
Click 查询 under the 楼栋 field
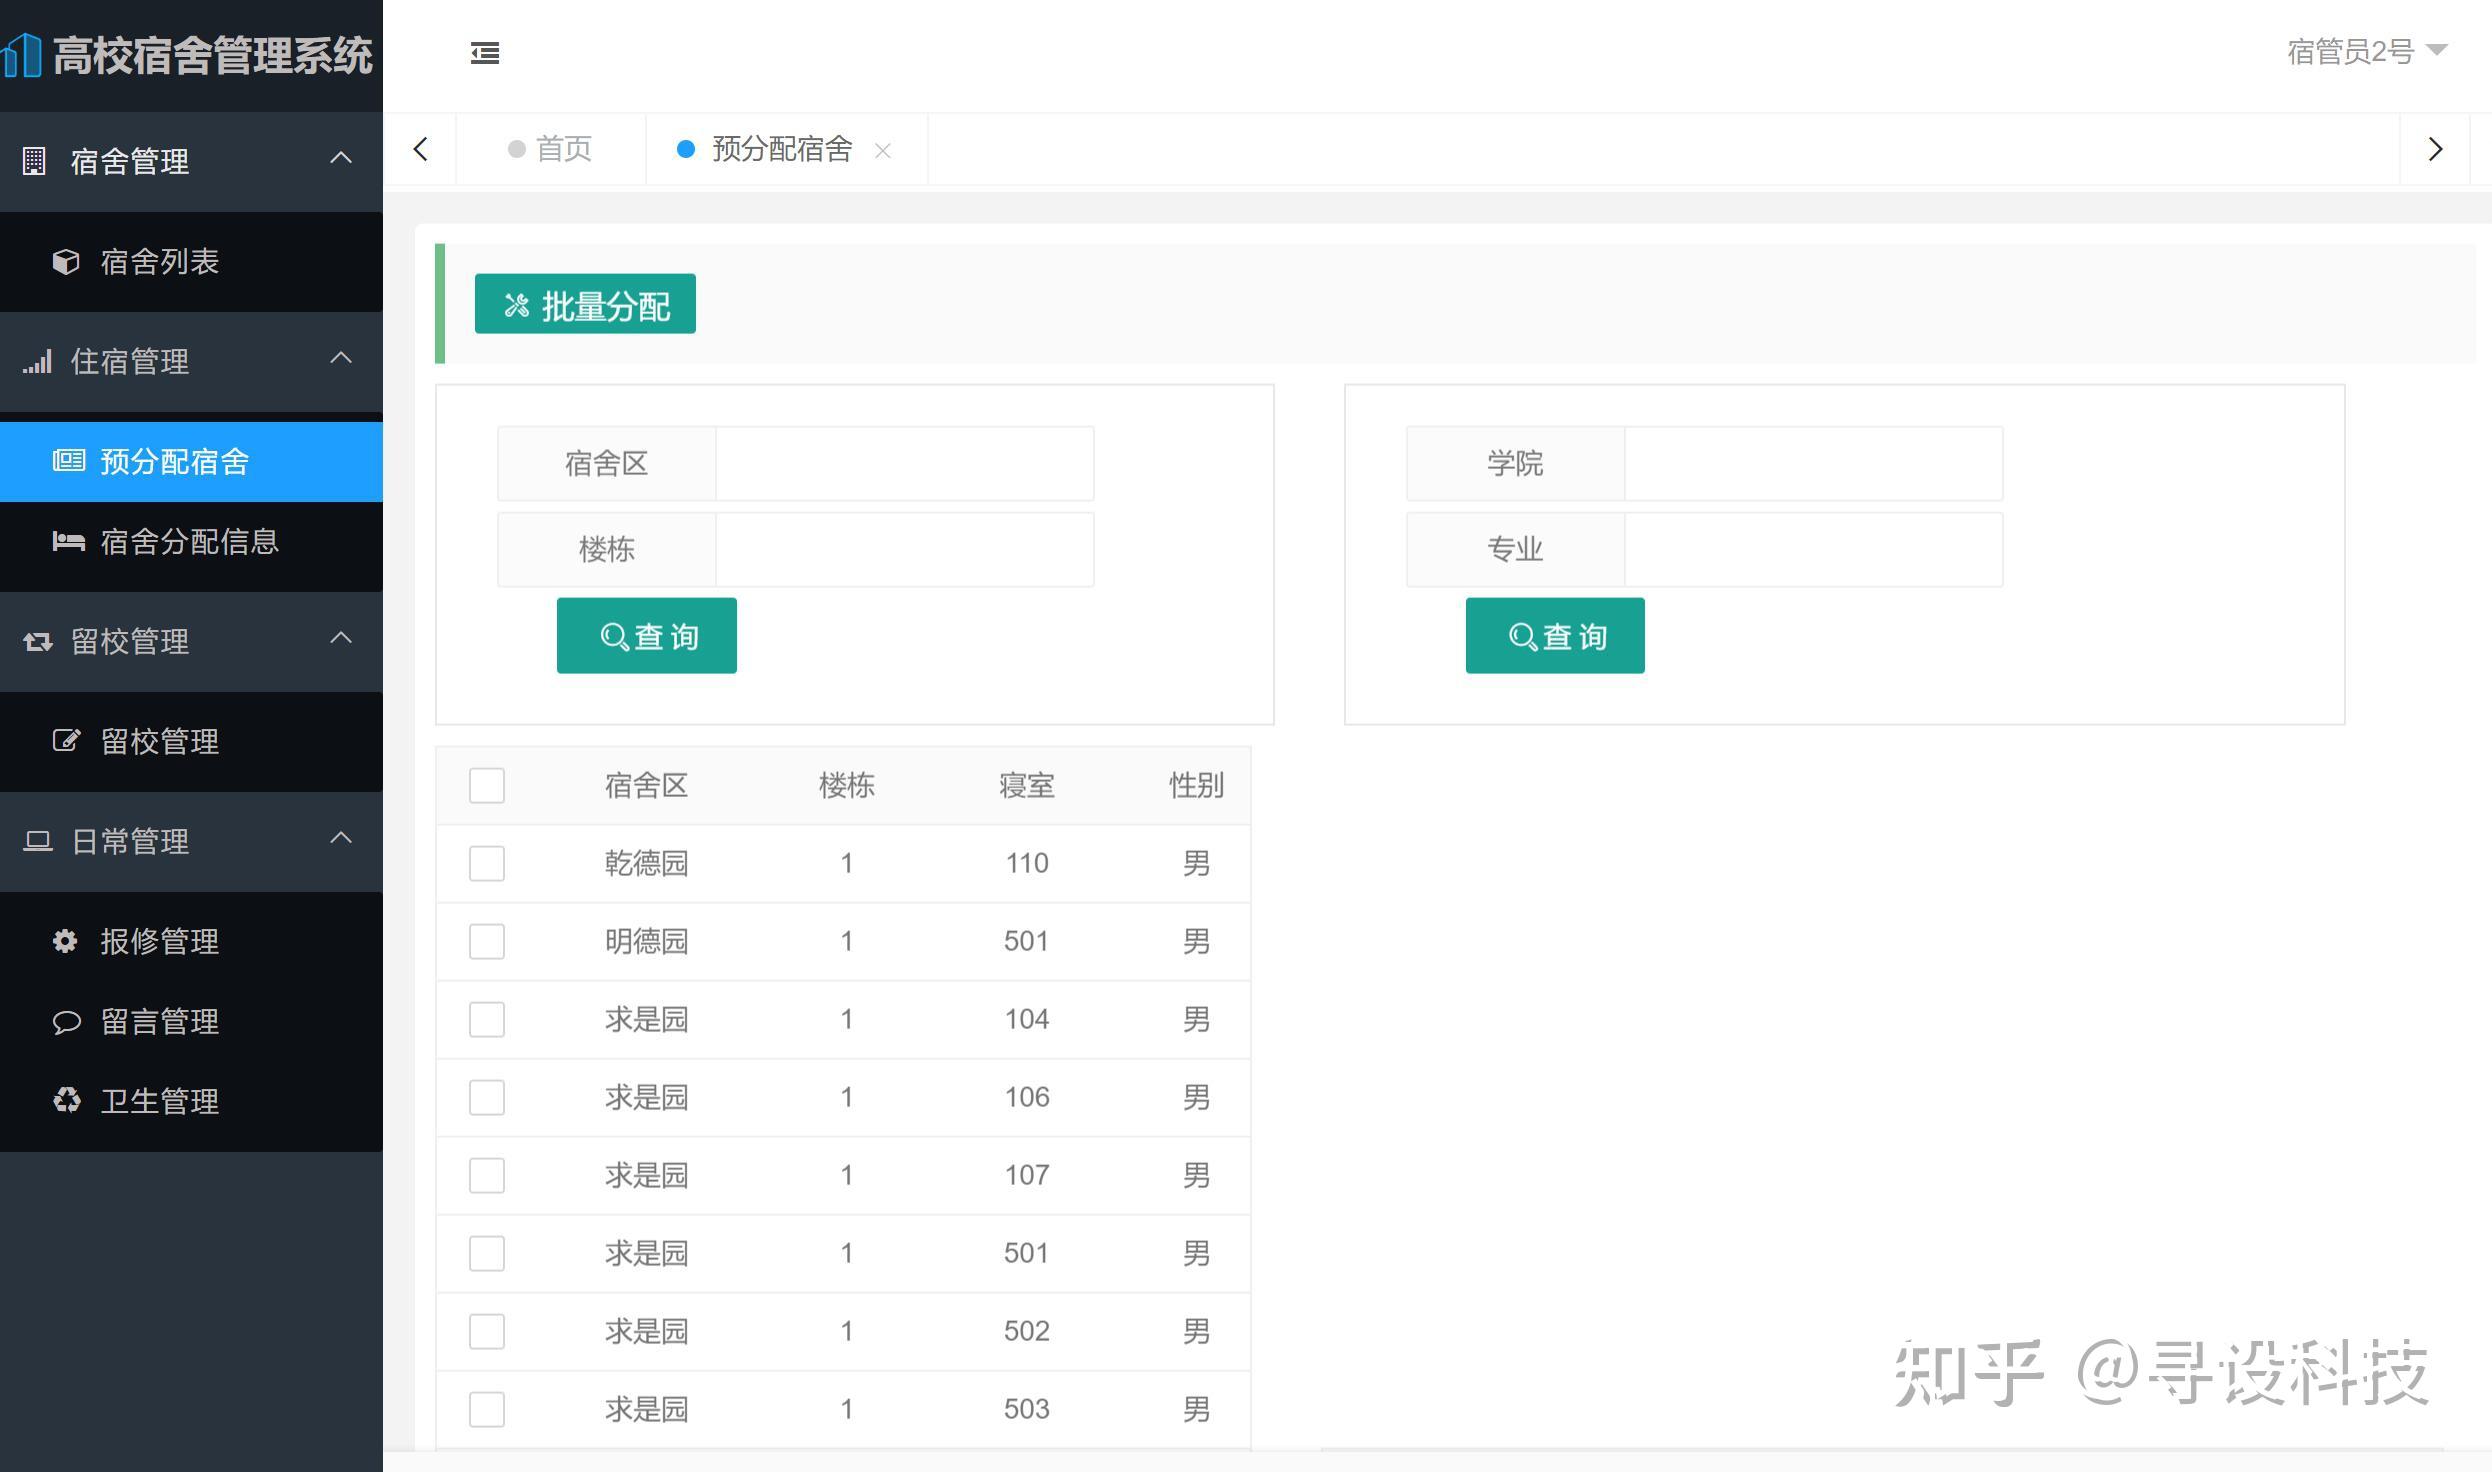pos(647,636)
